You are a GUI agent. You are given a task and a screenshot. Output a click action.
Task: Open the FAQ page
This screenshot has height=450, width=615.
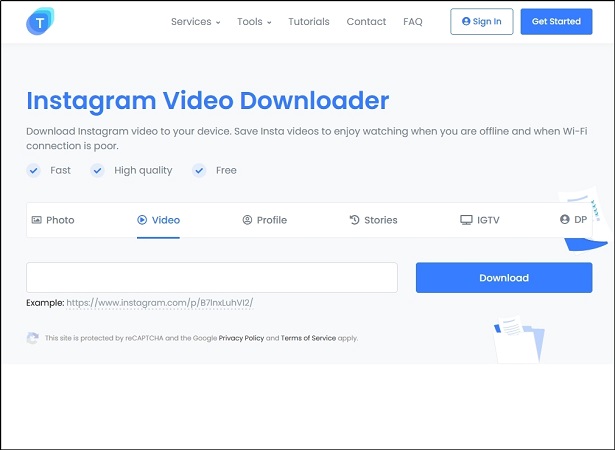click(413, 22)
